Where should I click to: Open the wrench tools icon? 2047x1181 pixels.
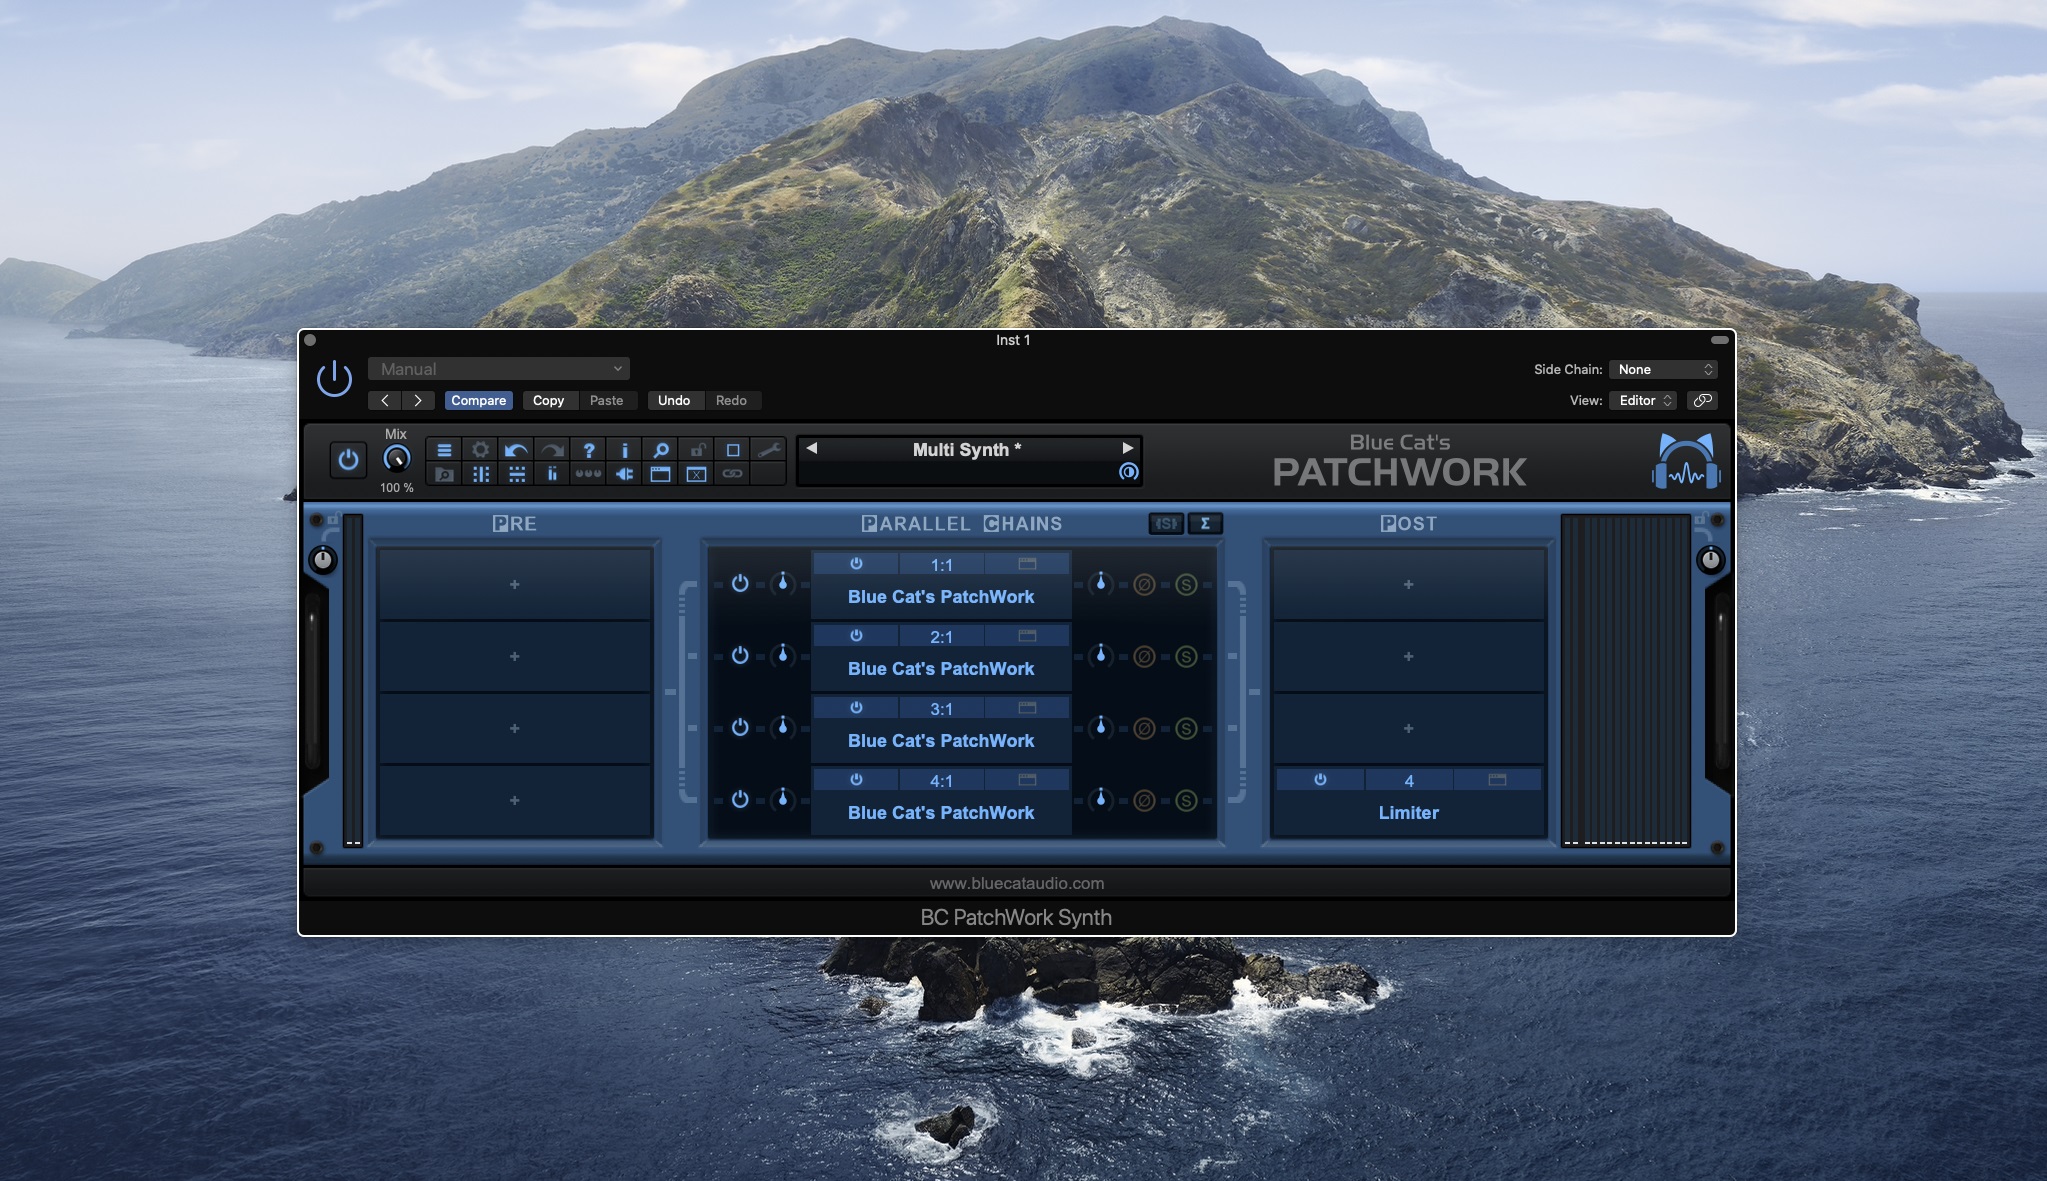[x=769, y=450]
